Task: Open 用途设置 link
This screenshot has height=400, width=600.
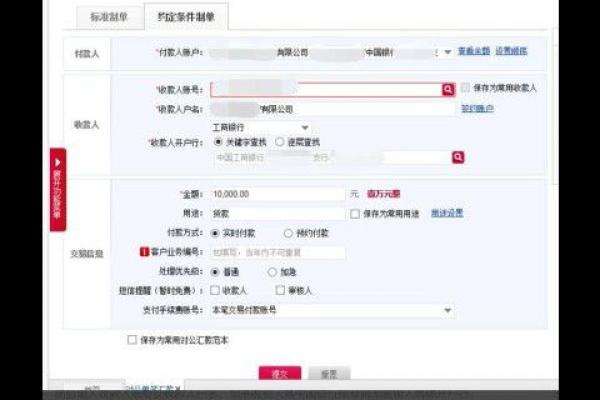Action: [447, 213]
